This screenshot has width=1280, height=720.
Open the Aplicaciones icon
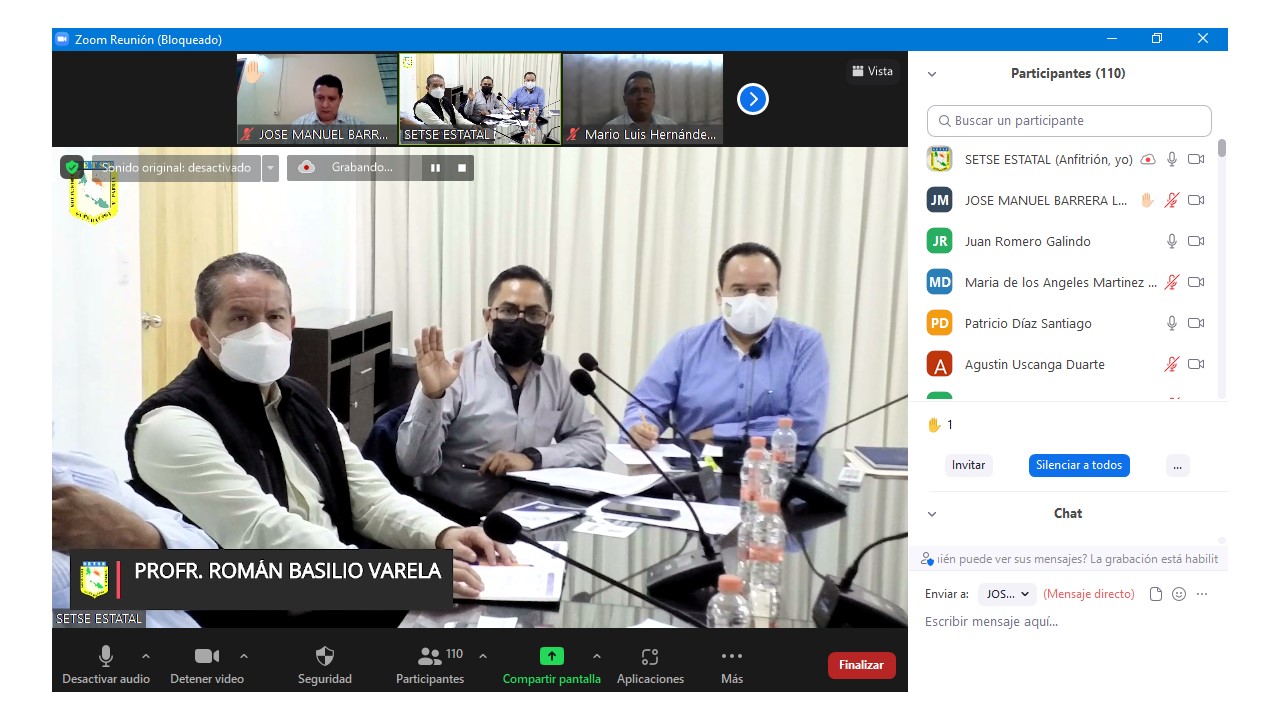pos(650,657)
